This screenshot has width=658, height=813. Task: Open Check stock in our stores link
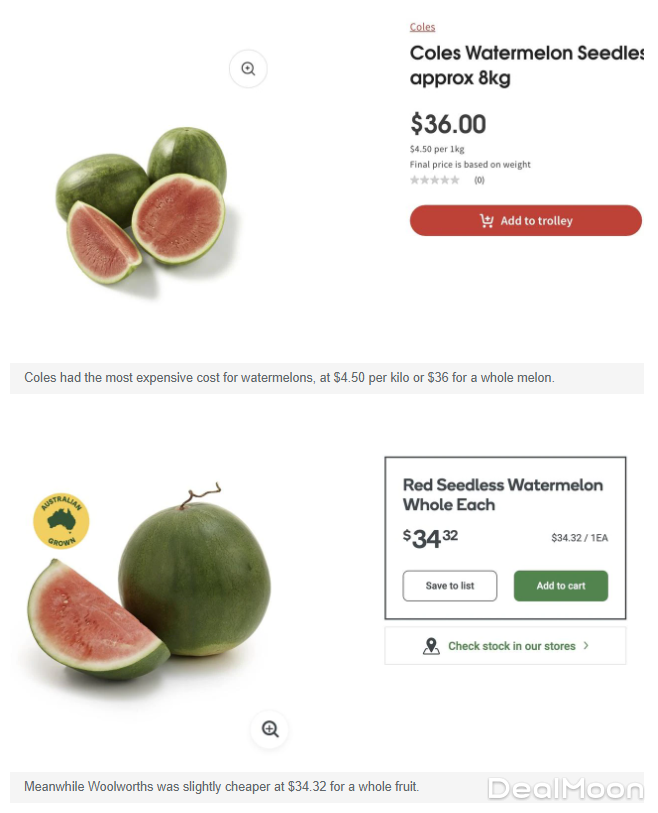511,646
